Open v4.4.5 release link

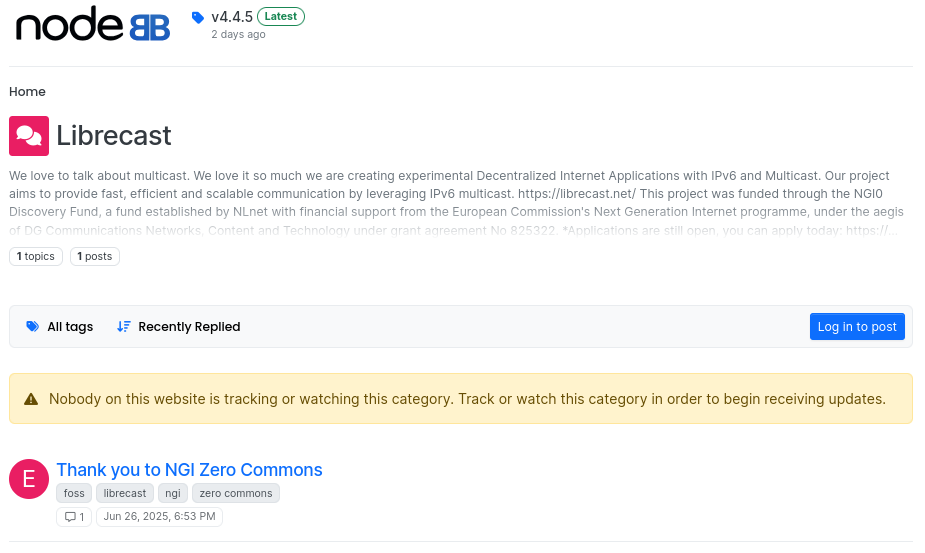[232, 17]
